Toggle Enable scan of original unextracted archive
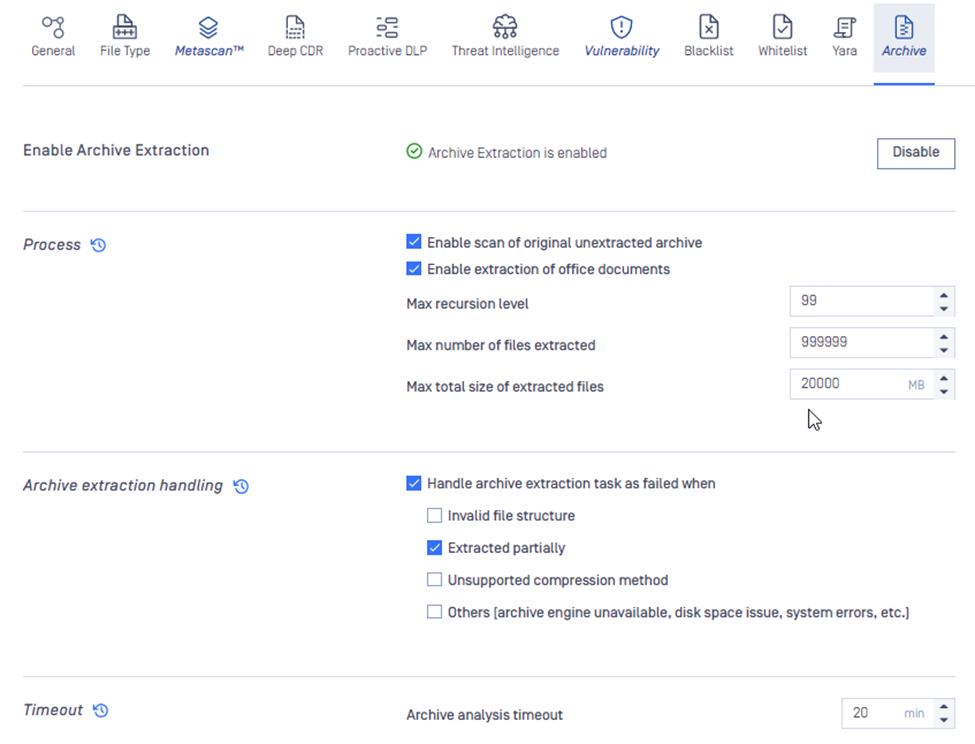Screen dimensions: 975x744 tap(414, 242)
